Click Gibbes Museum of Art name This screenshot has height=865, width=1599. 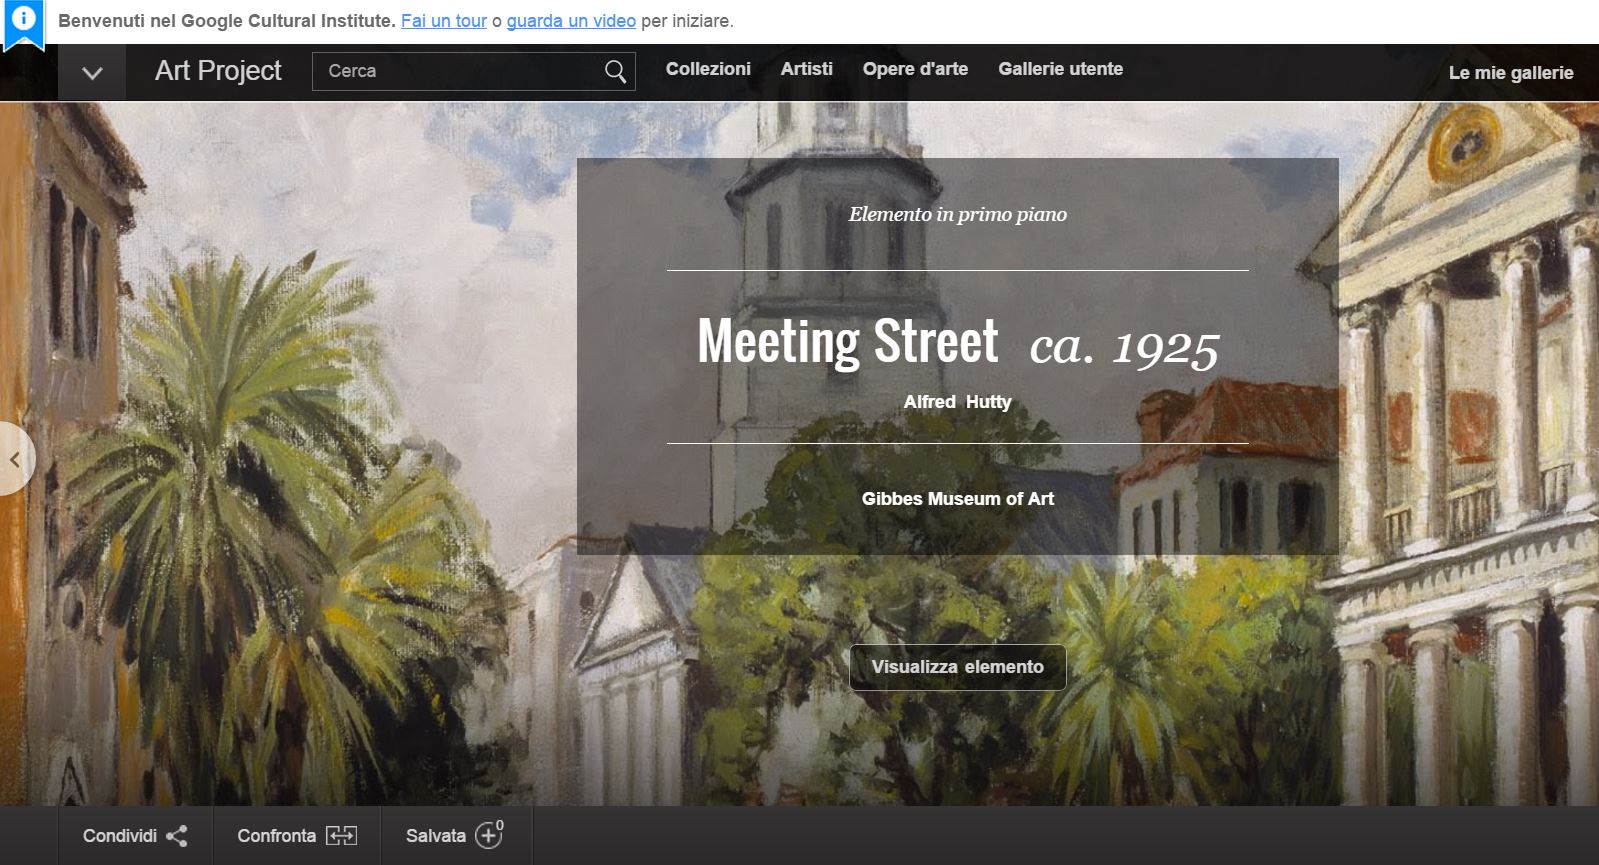tap(957, 499)
